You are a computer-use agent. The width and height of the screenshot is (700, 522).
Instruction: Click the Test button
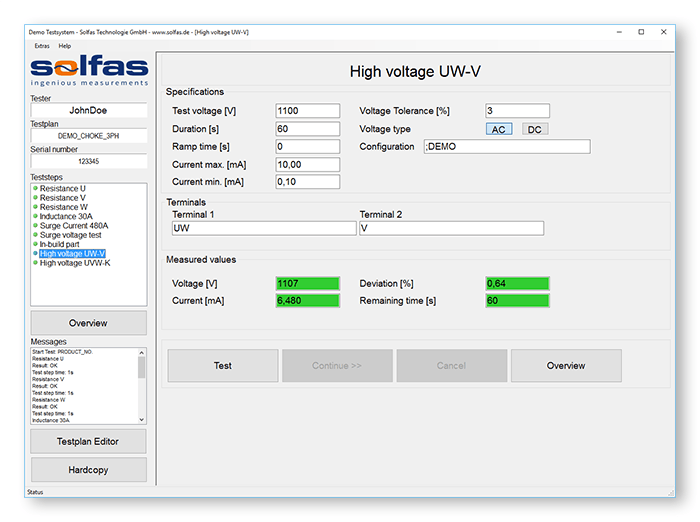[x=223, y=366]
